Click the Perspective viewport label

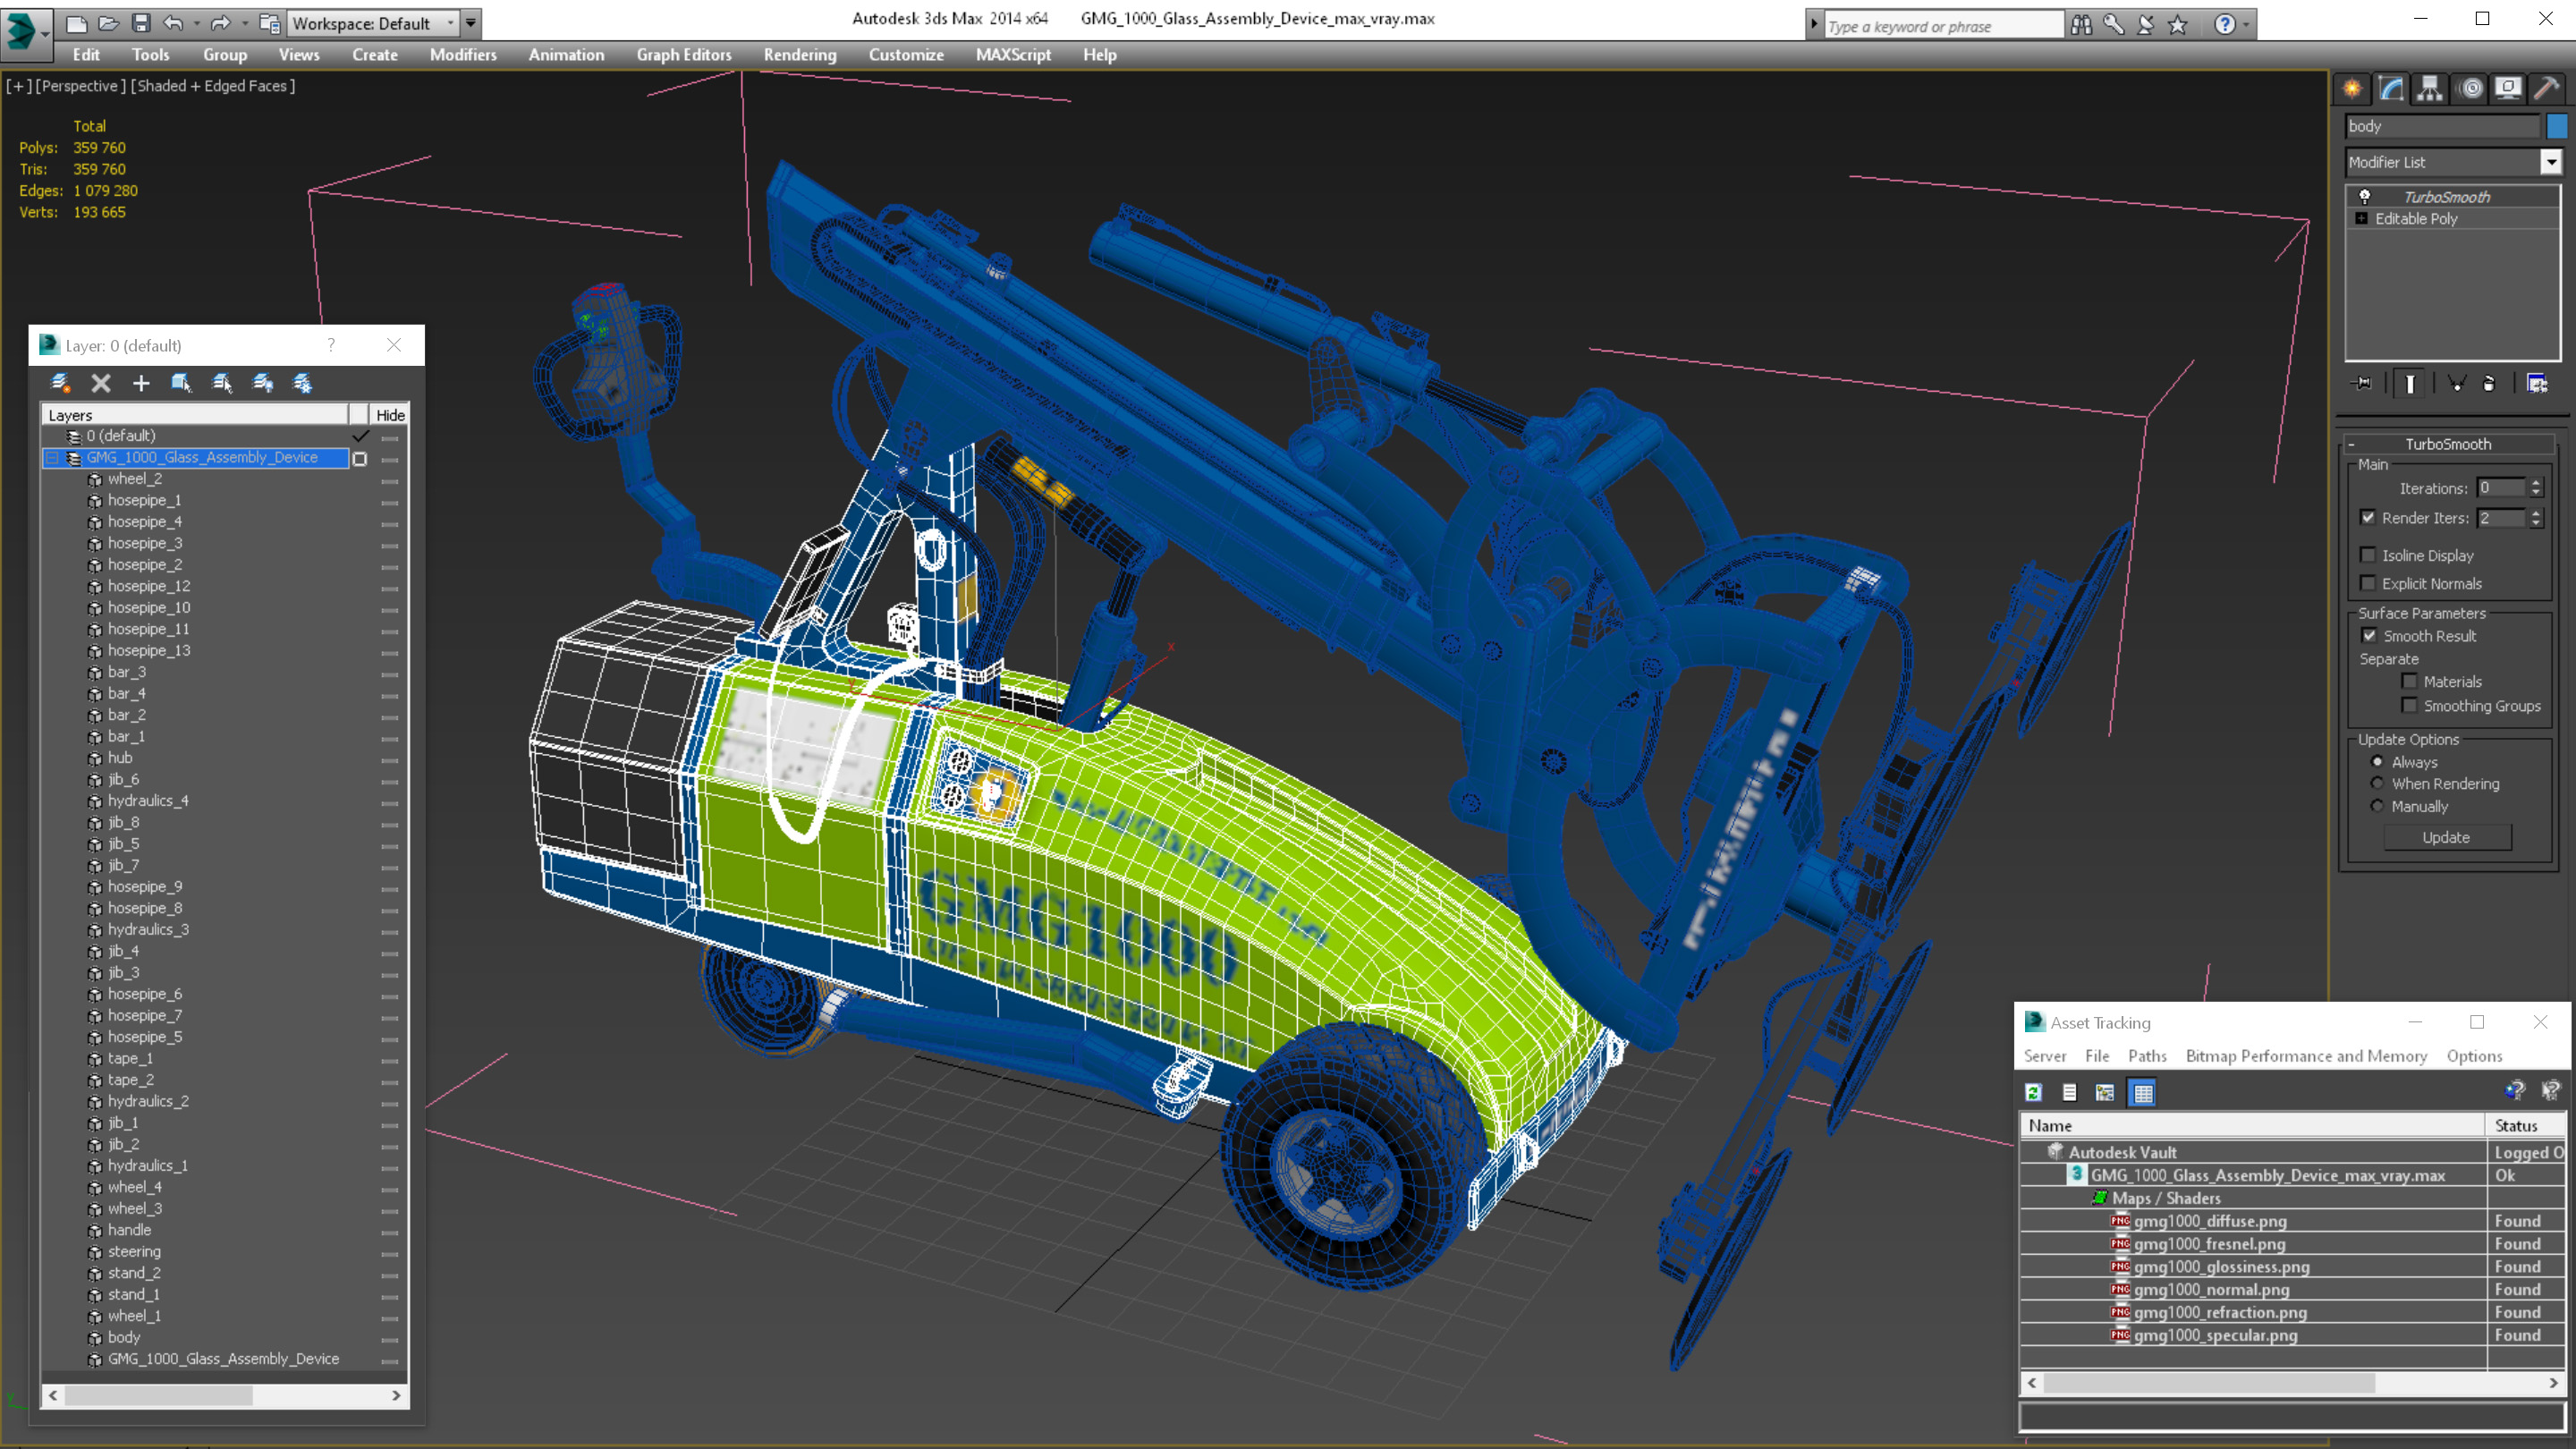[81, 86]
